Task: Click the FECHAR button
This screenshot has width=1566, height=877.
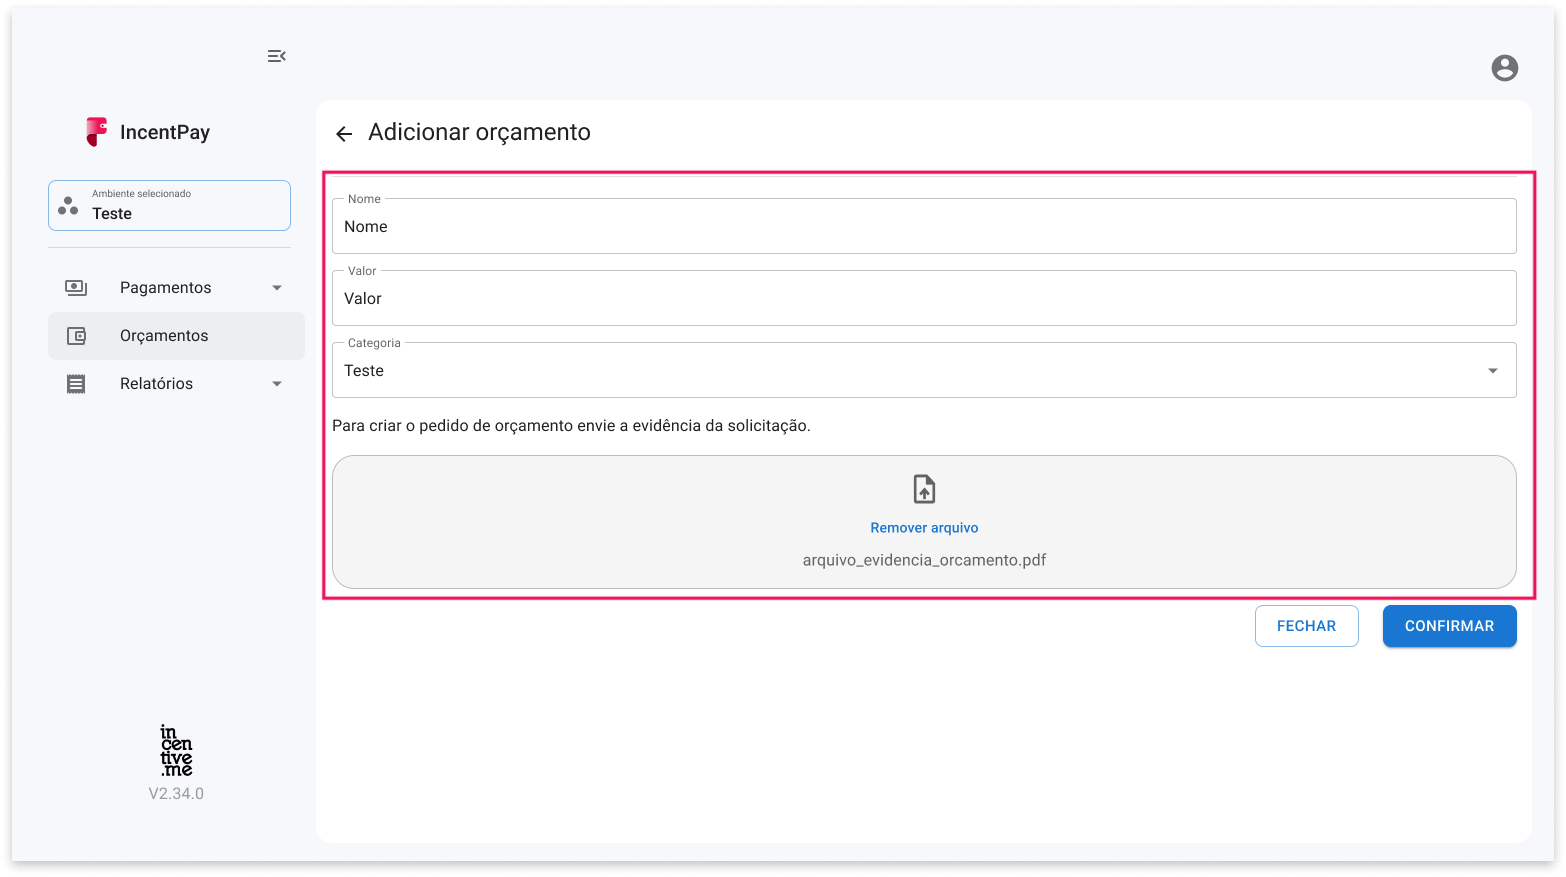Action: tap(1306, 626)
